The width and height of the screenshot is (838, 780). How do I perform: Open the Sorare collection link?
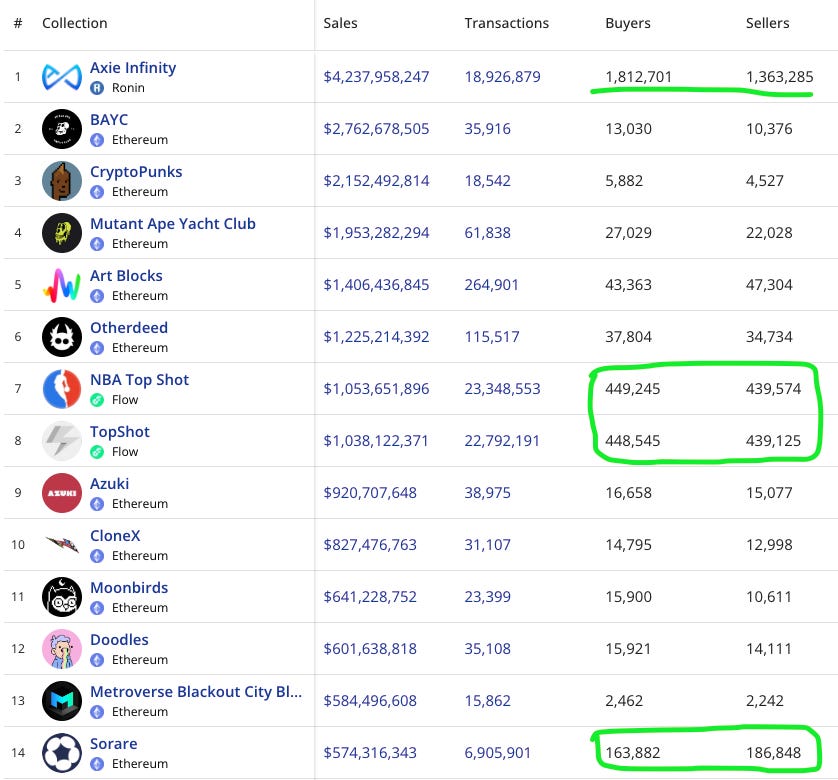114,744
